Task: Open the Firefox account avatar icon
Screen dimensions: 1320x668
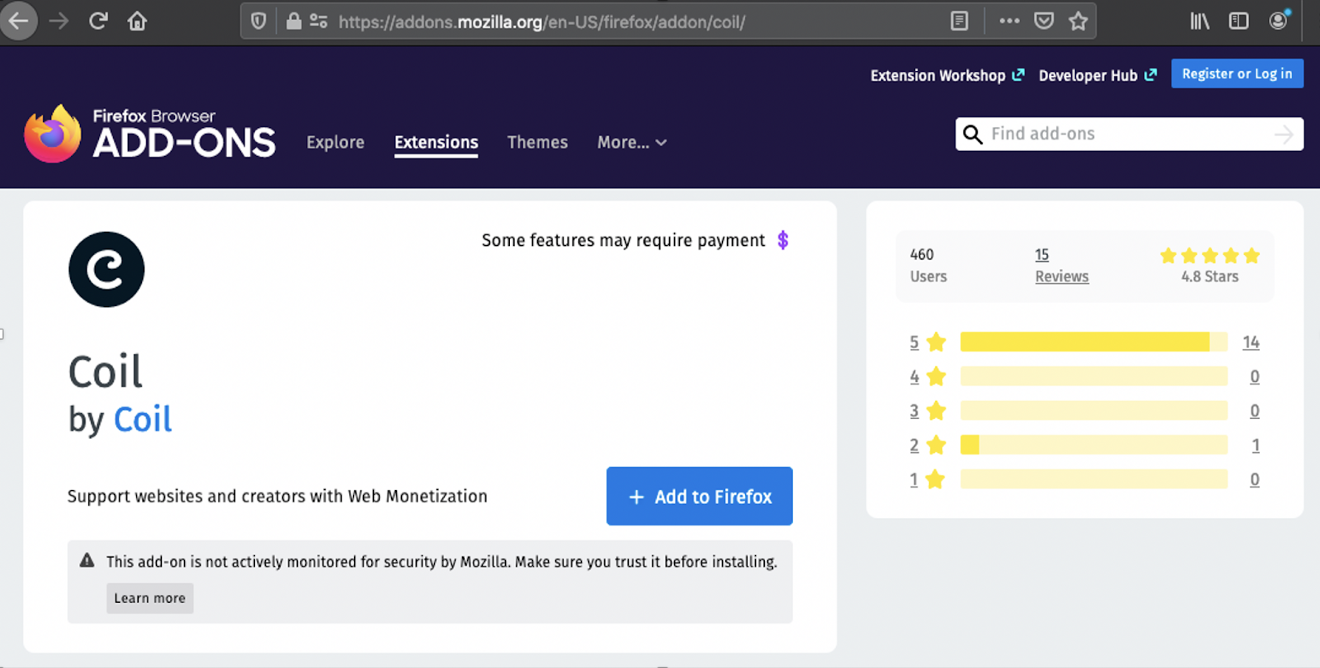Action: (1279, 20)
